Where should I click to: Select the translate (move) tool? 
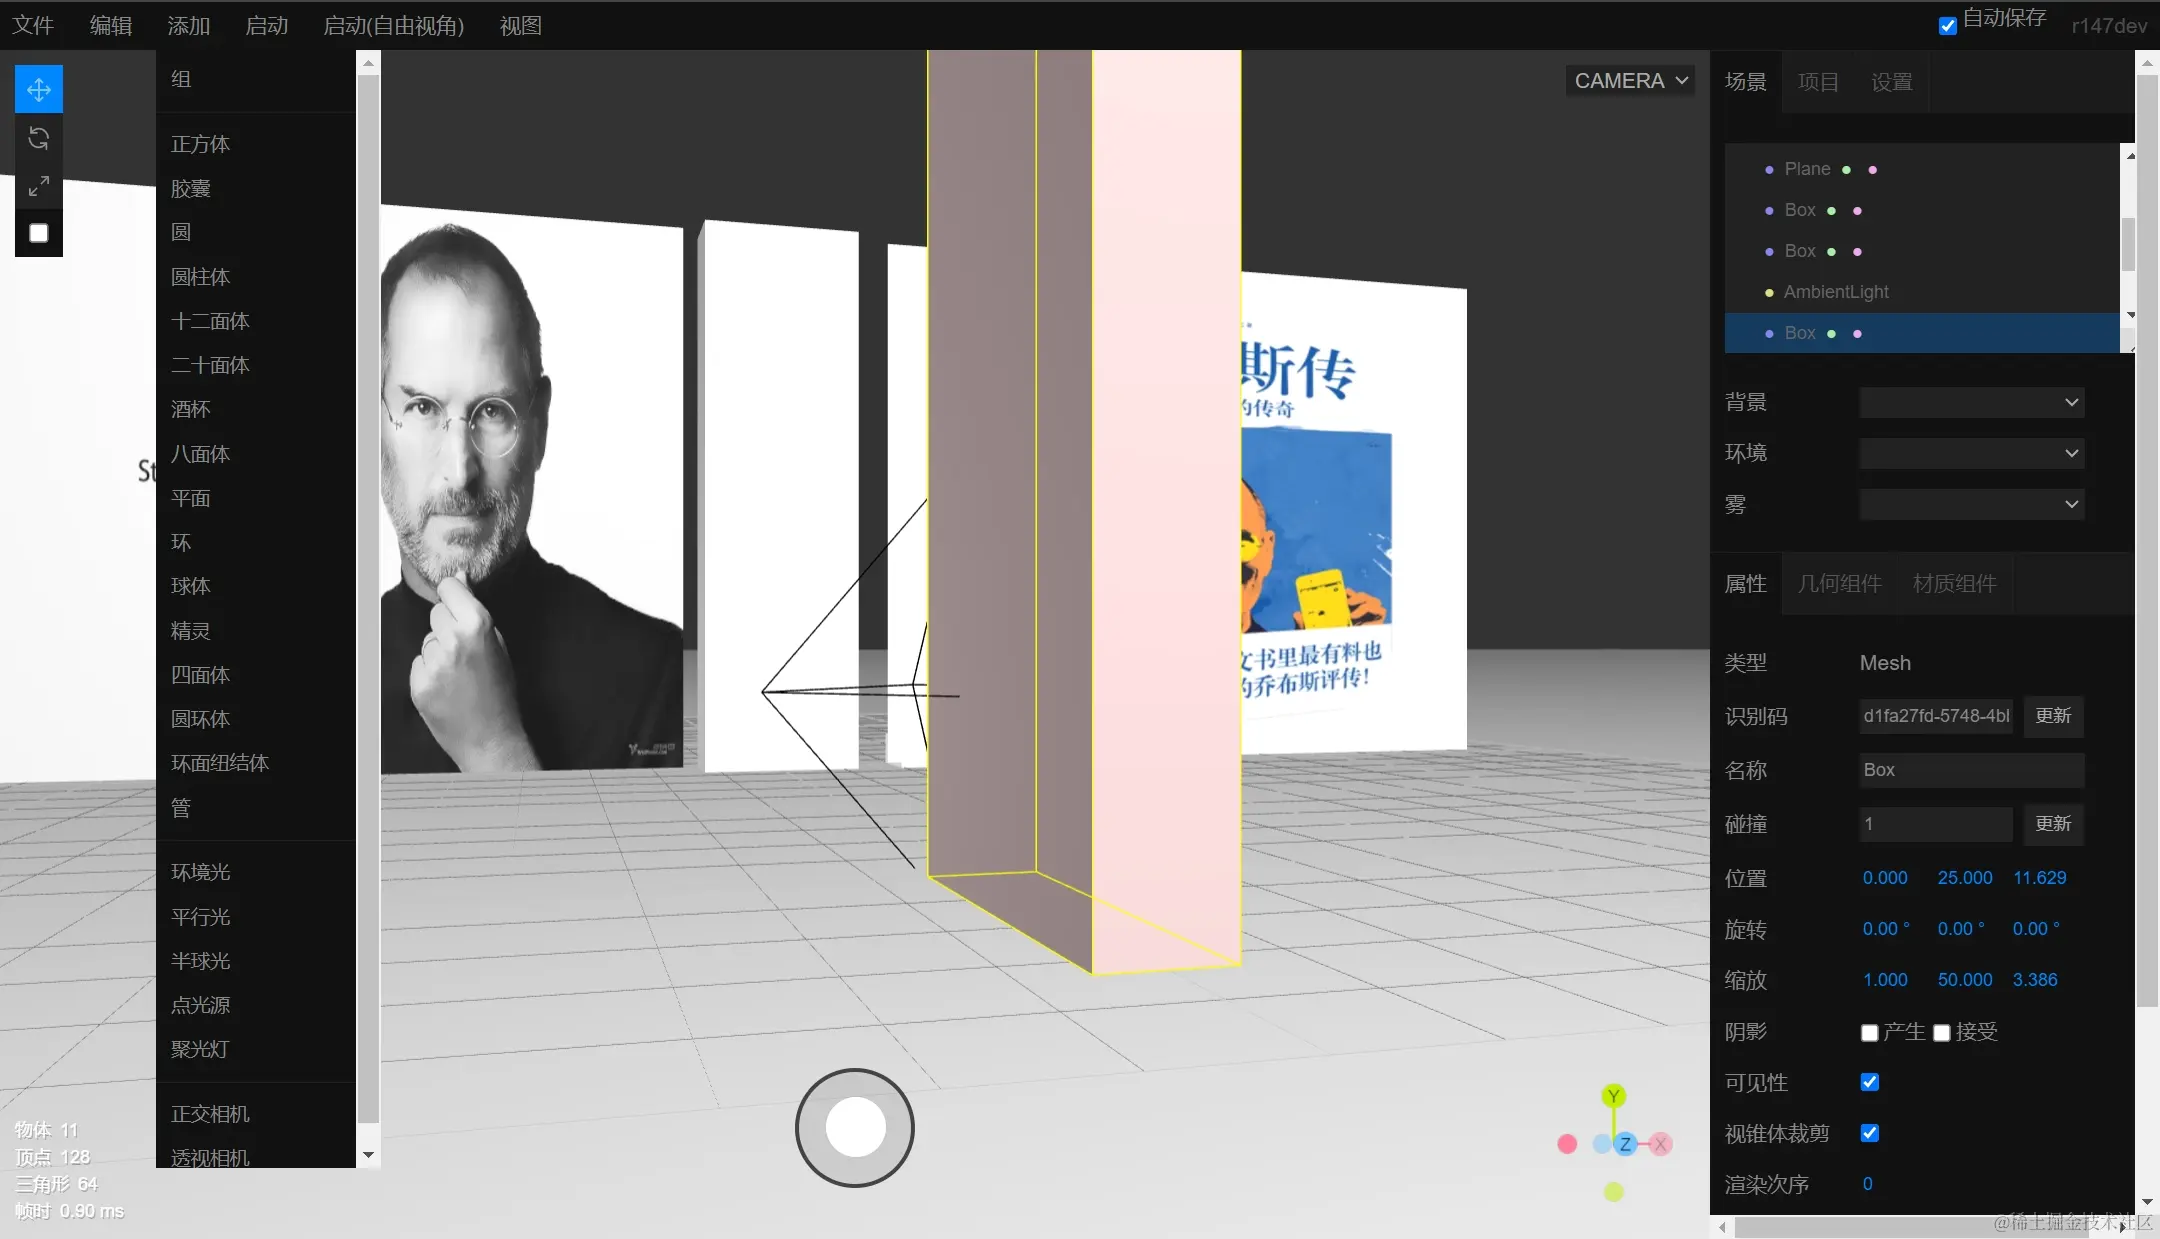[39, 90]
